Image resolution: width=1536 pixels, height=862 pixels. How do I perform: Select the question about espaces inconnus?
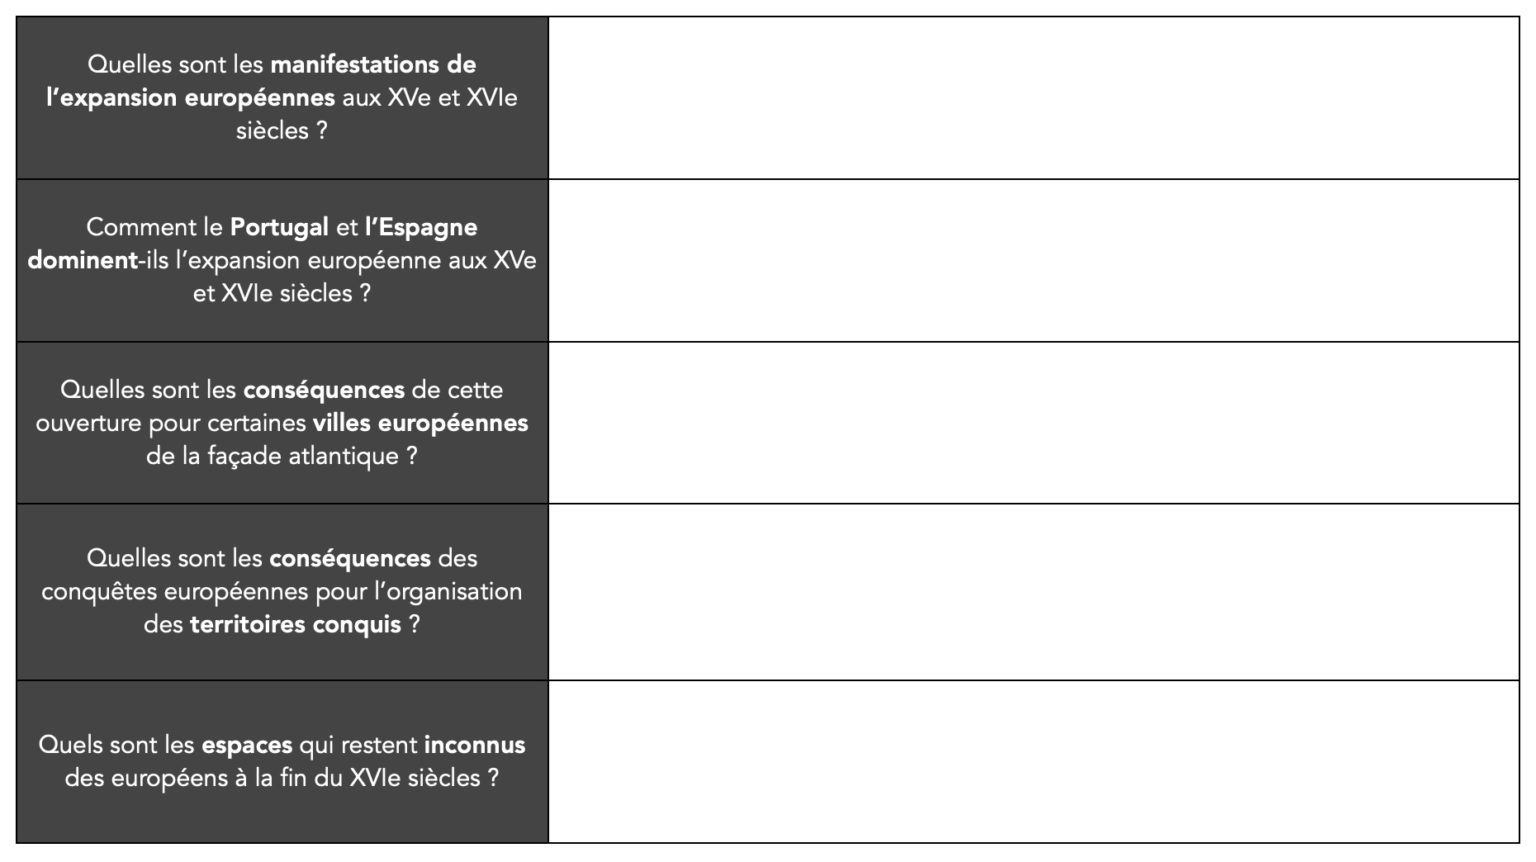tap(282, 762)
